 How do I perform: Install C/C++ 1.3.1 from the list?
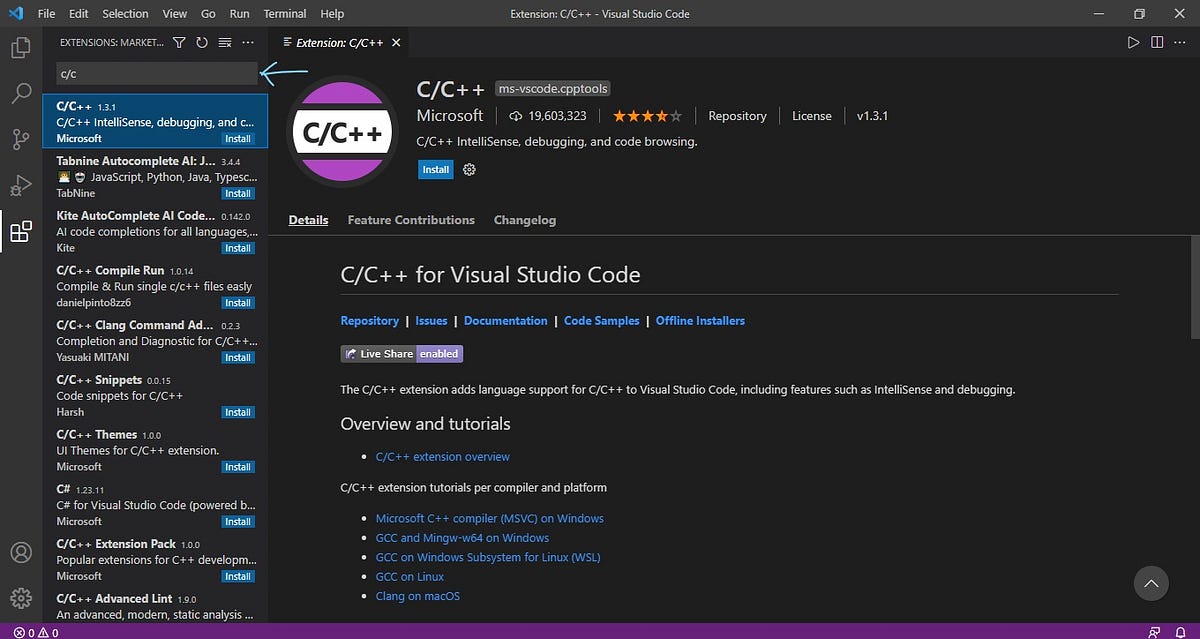(238, 139)
